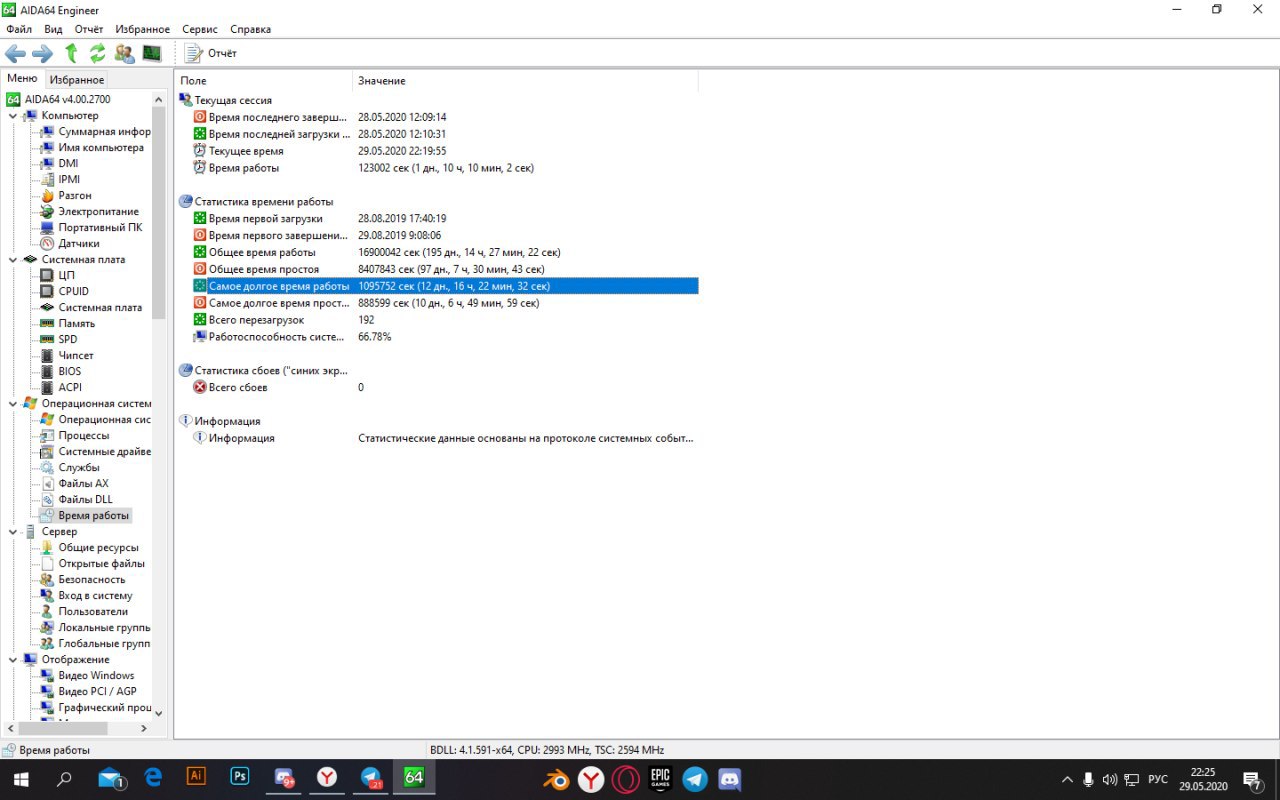
Task: Open the Датчики tree item
Action: pyautogui.click(x=70, y=244)
